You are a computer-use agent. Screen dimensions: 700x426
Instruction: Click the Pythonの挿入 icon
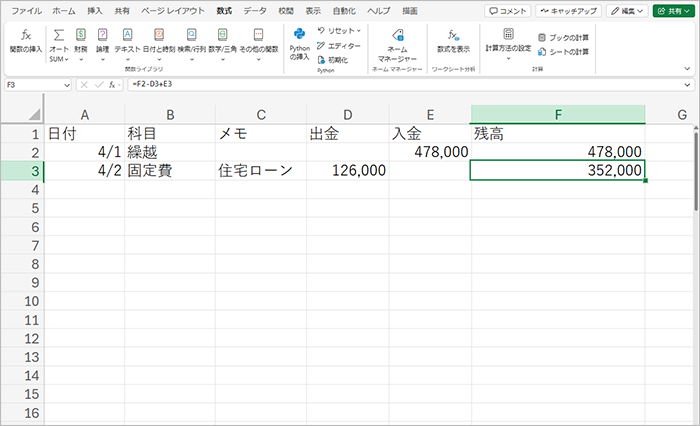(x=300, y=34)
